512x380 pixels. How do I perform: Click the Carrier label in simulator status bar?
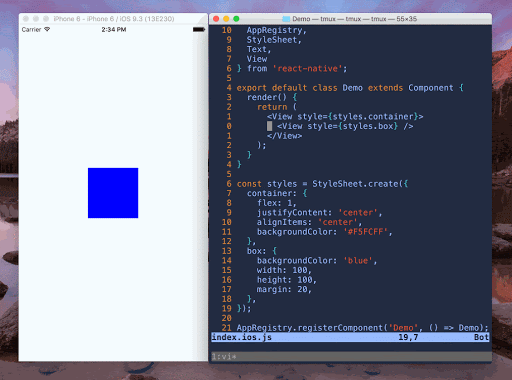(31, 30)
